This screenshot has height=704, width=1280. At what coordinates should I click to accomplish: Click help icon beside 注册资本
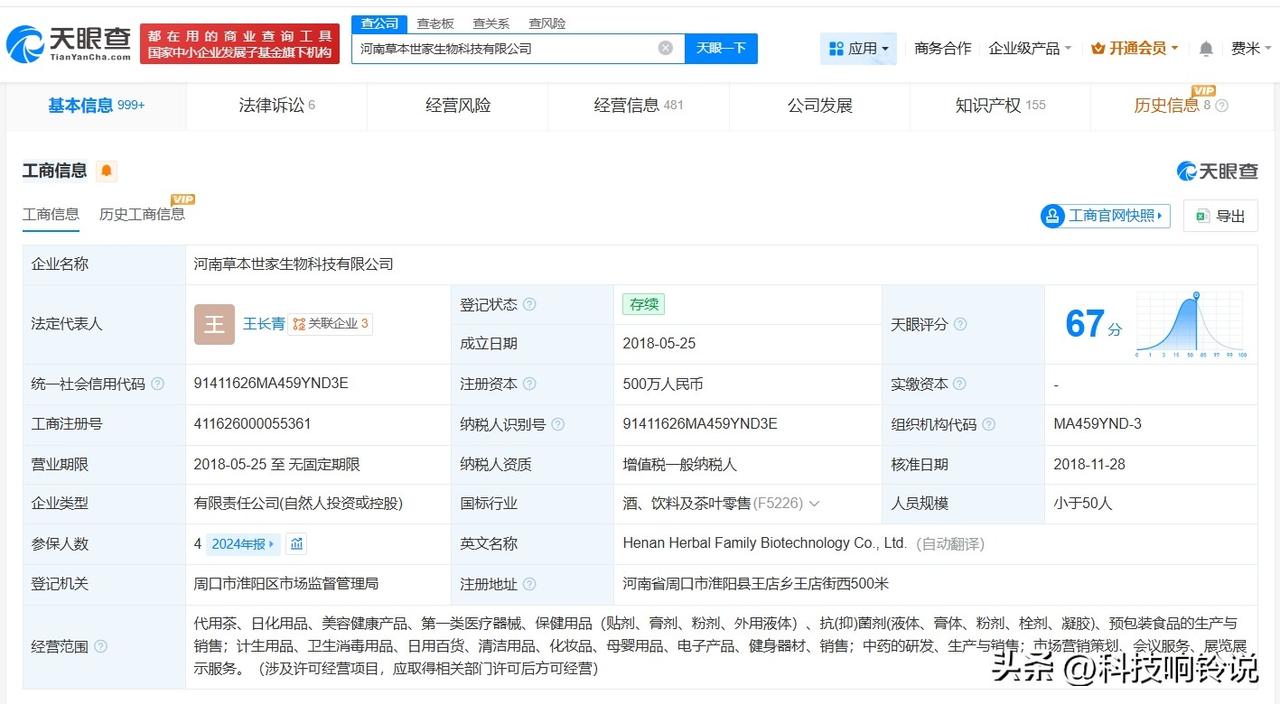[x=529, y=384]
